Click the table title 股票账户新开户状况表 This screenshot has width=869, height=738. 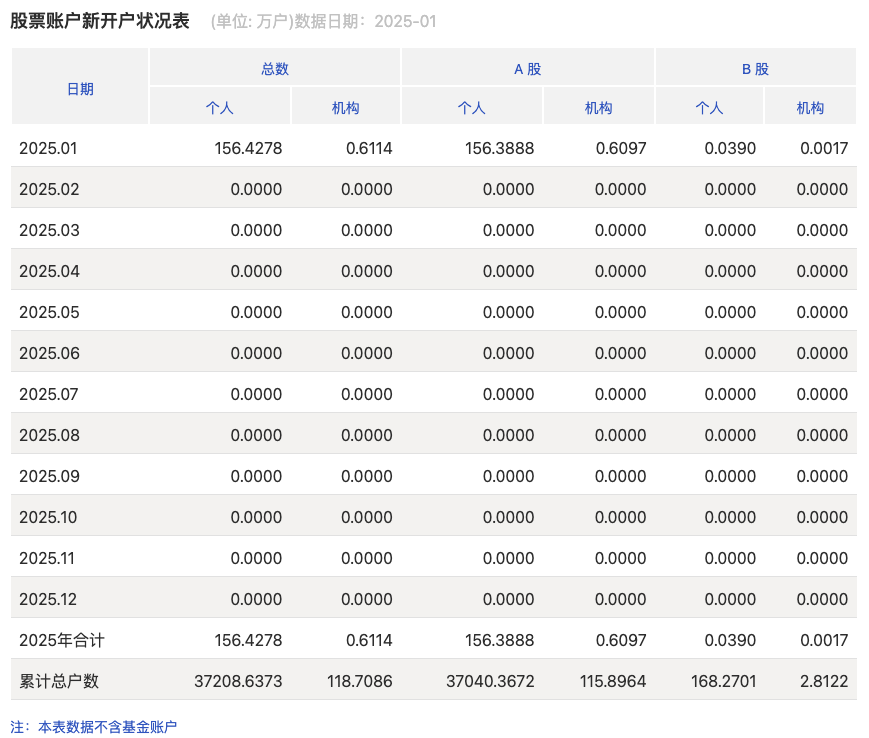(x=100, y=21)
